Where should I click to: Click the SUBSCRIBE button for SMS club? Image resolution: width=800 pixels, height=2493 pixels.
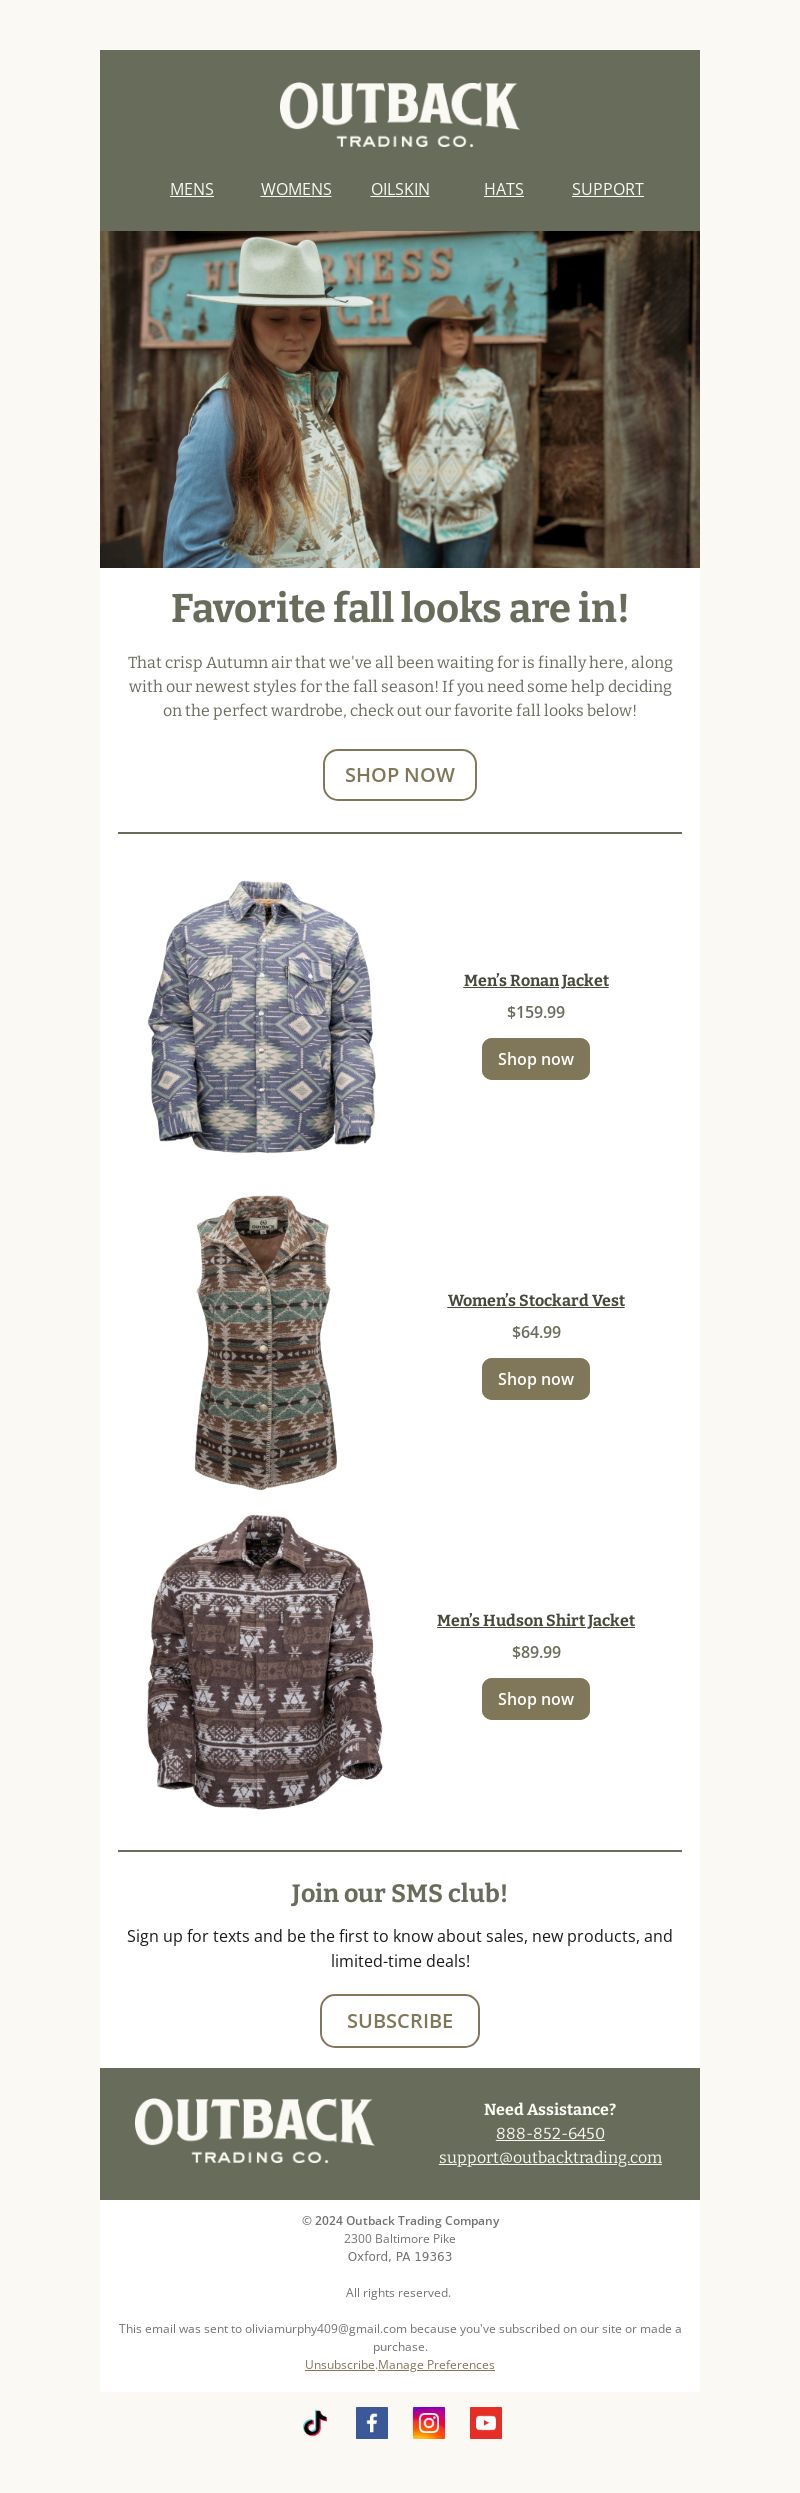400,2021
